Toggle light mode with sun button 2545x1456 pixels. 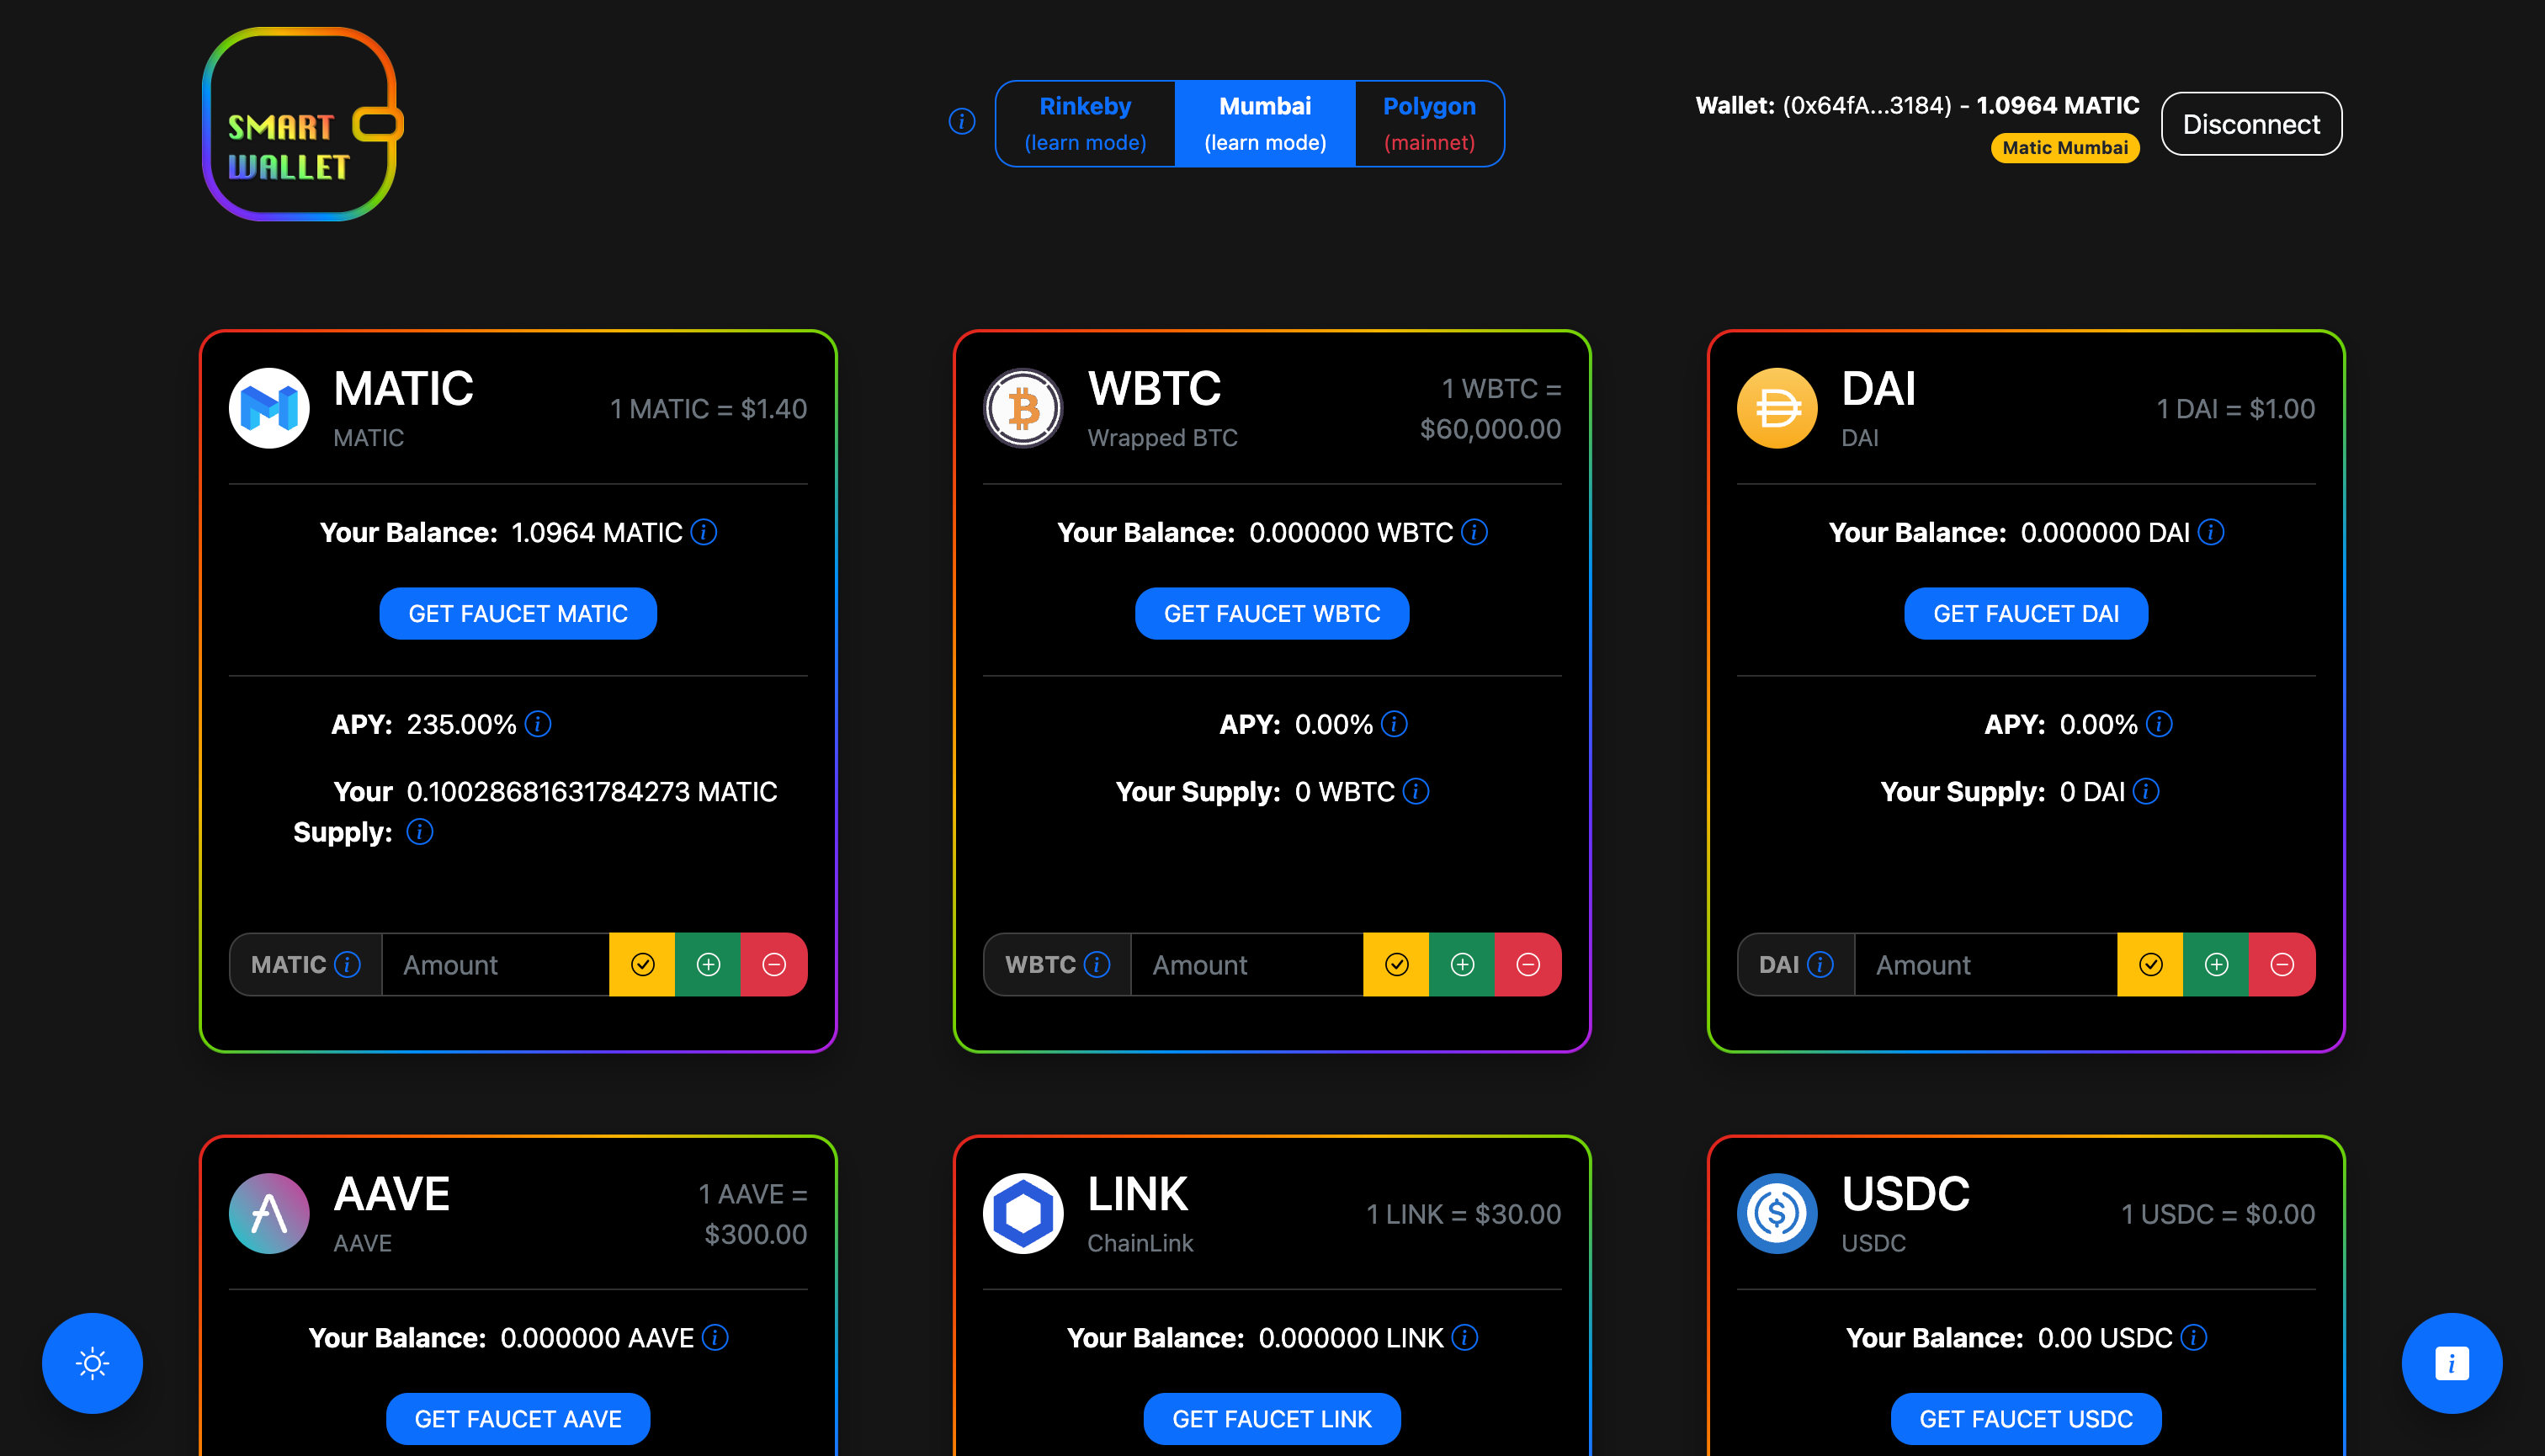coord(92,1363)
